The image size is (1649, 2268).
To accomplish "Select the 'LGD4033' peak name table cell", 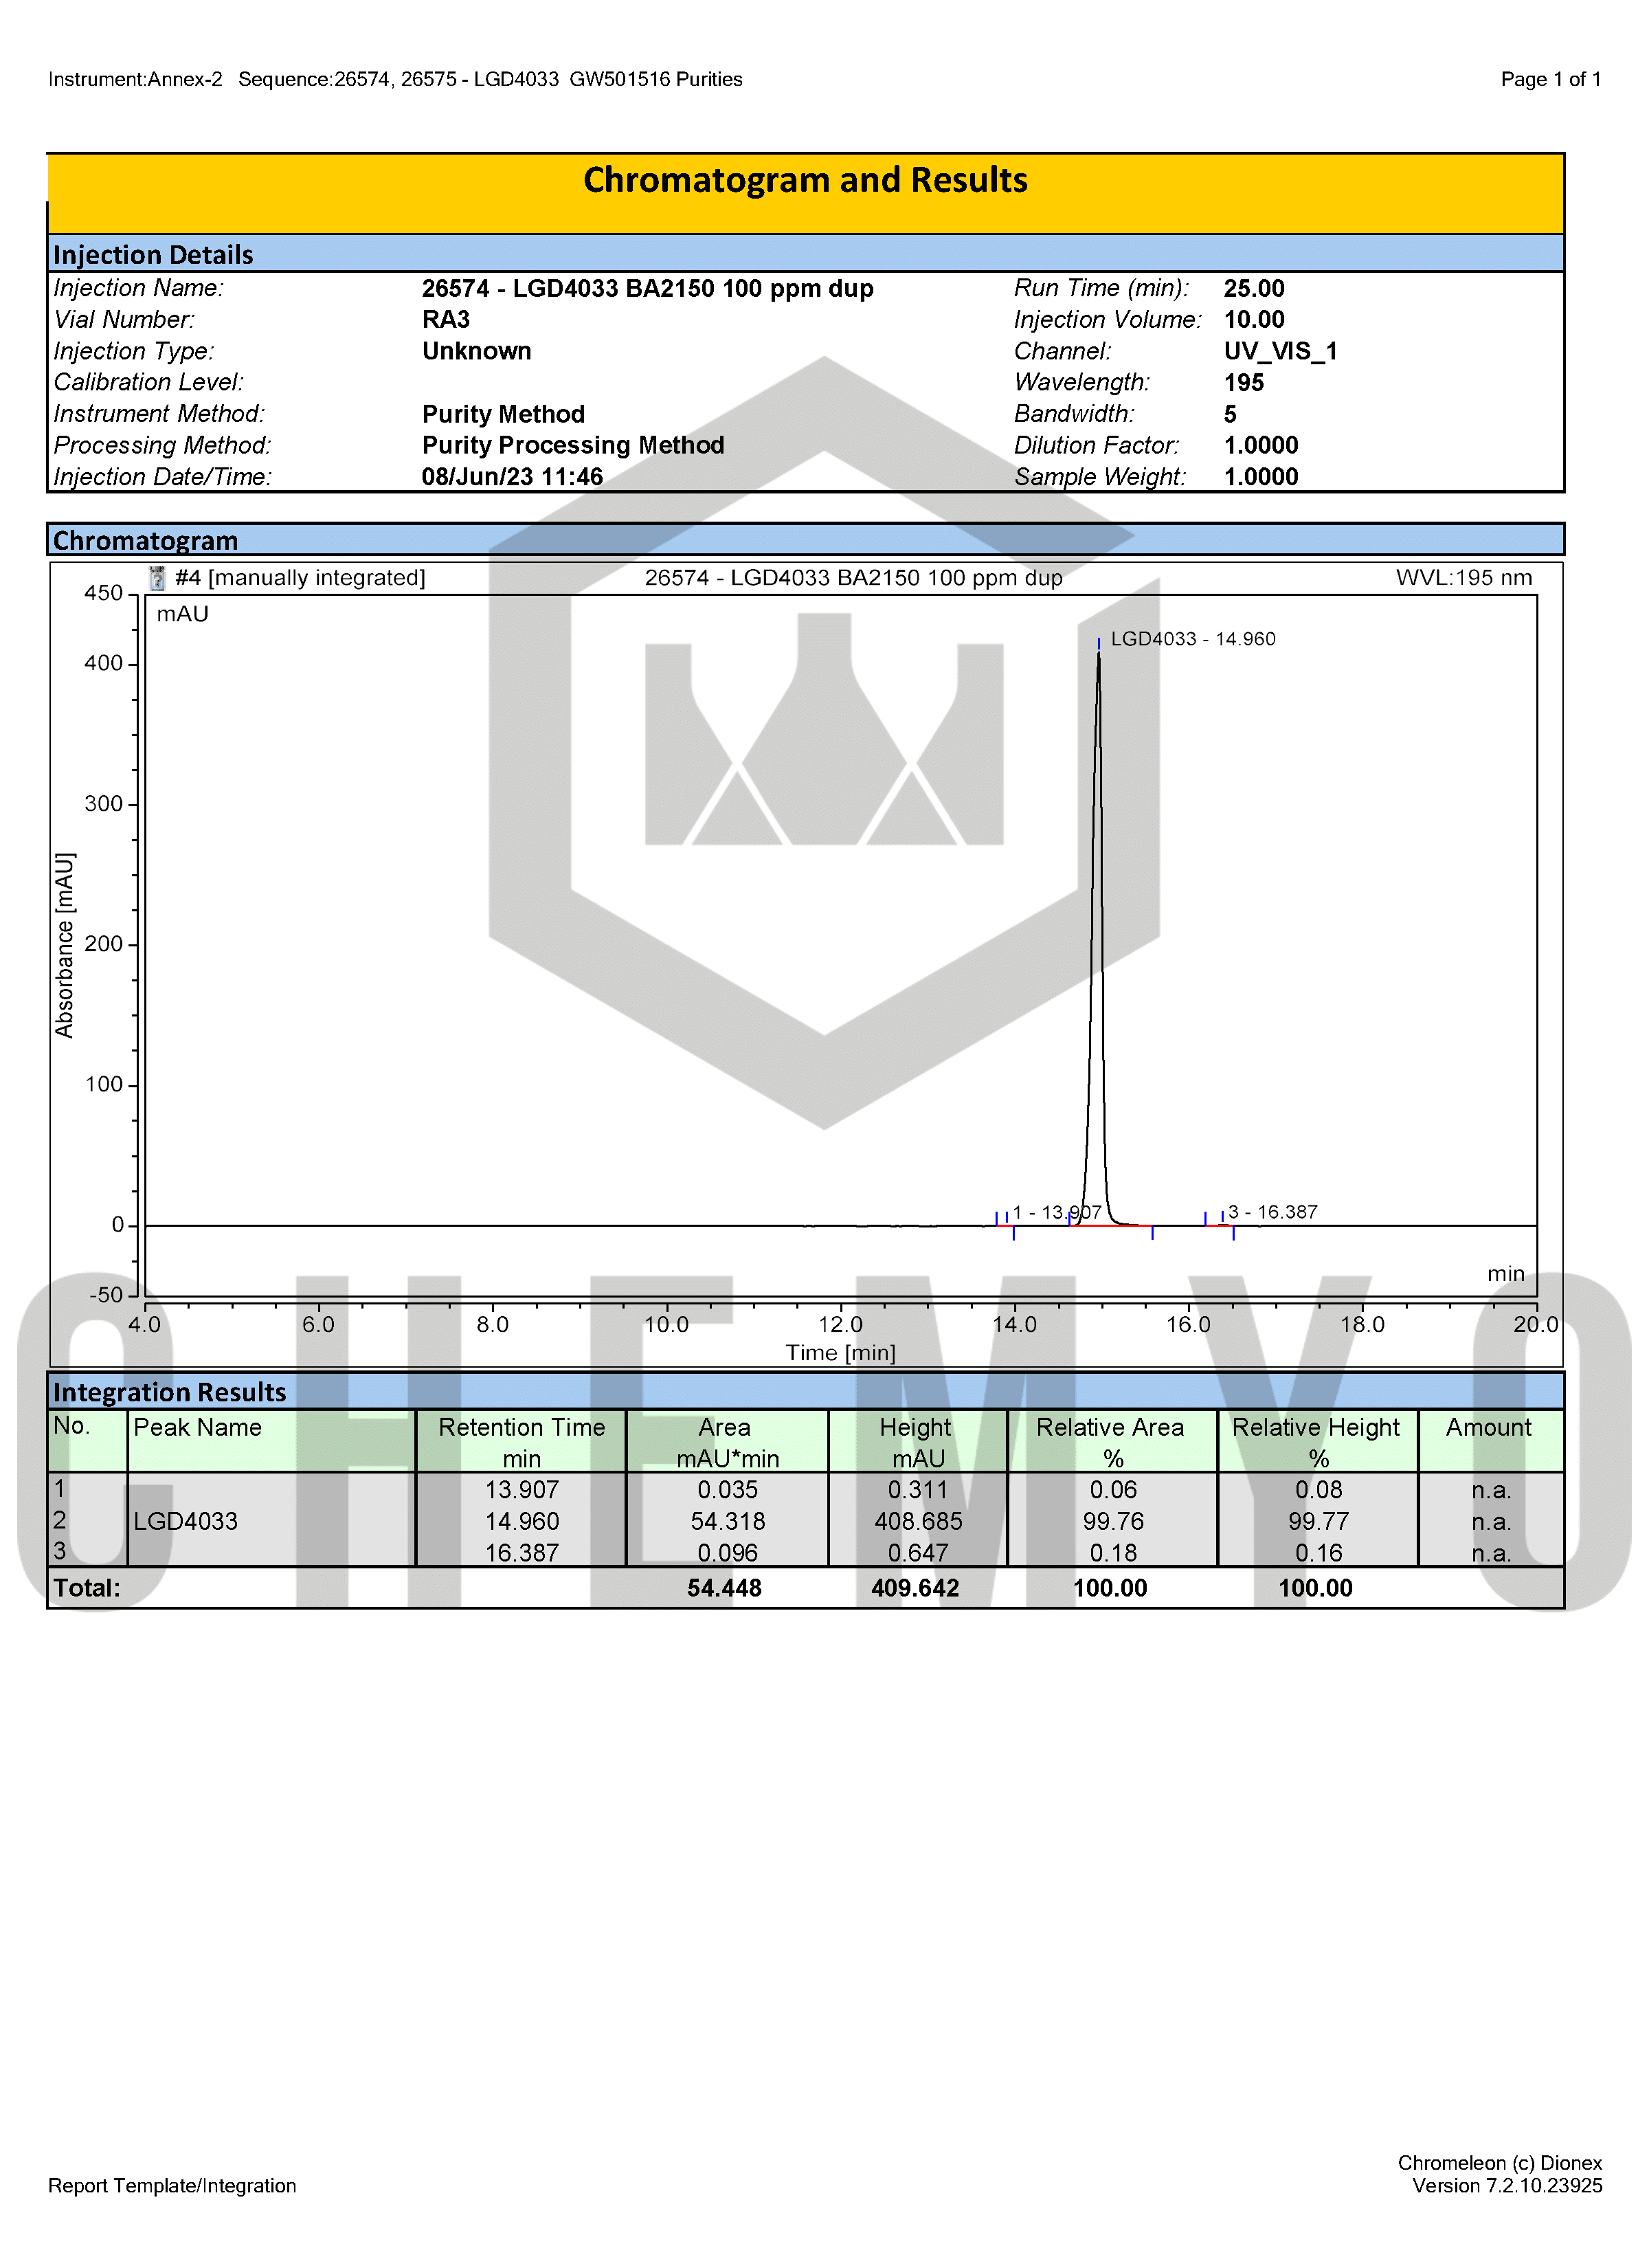I will [186, 1522].
